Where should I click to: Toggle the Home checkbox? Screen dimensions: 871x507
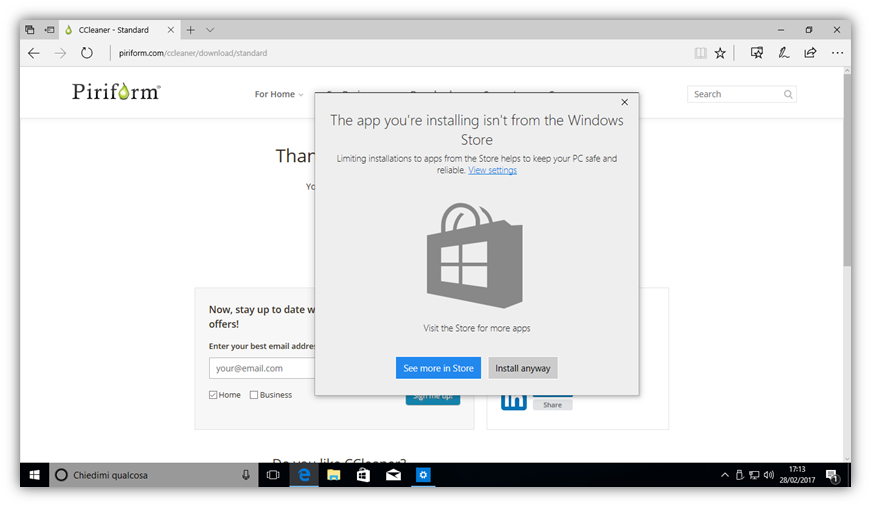[x=213, y=395]
